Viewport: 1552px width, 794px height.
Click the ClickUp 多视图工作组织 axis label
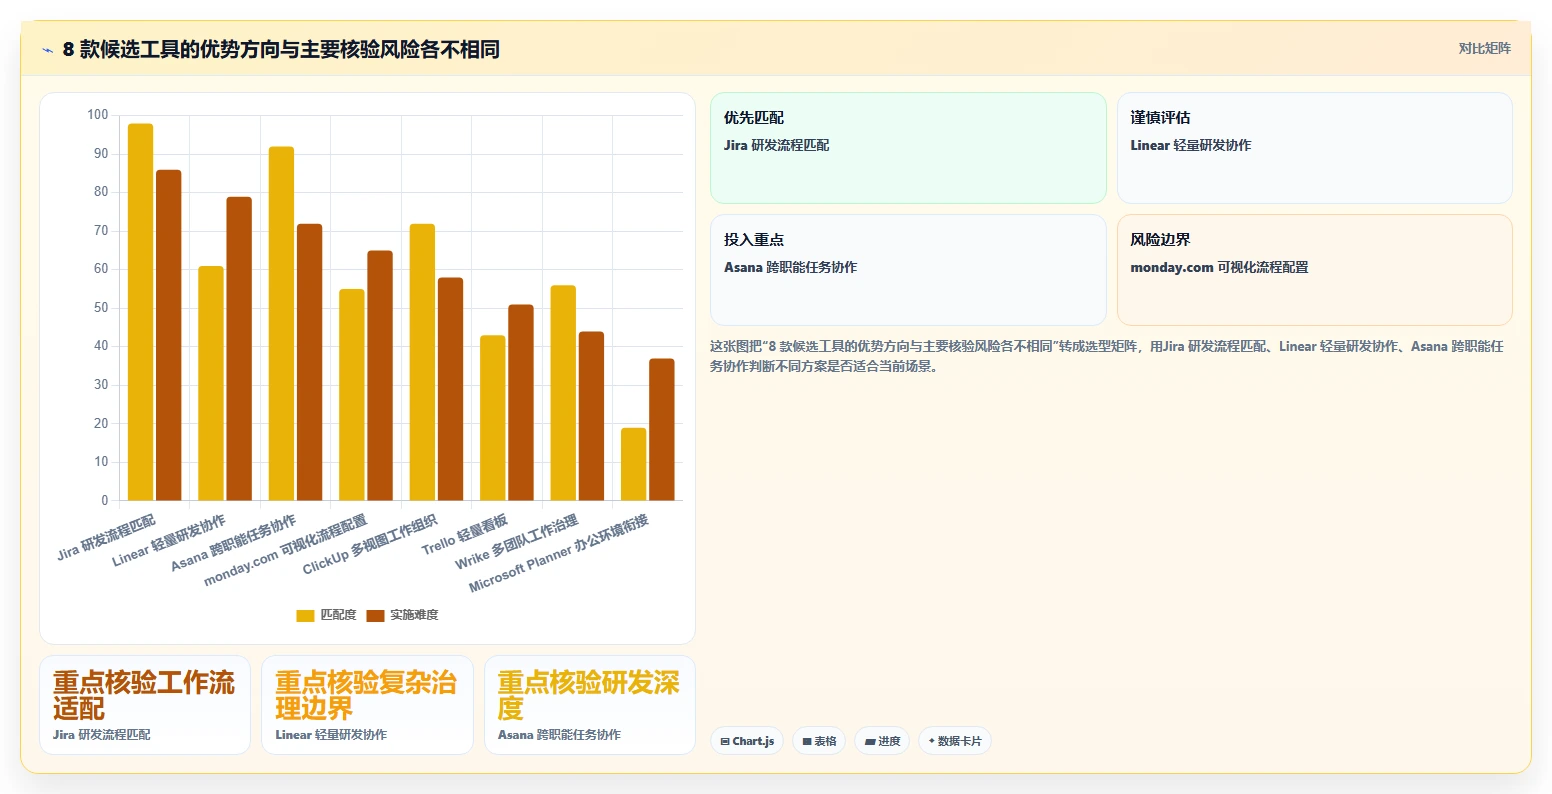pos(371,545)
